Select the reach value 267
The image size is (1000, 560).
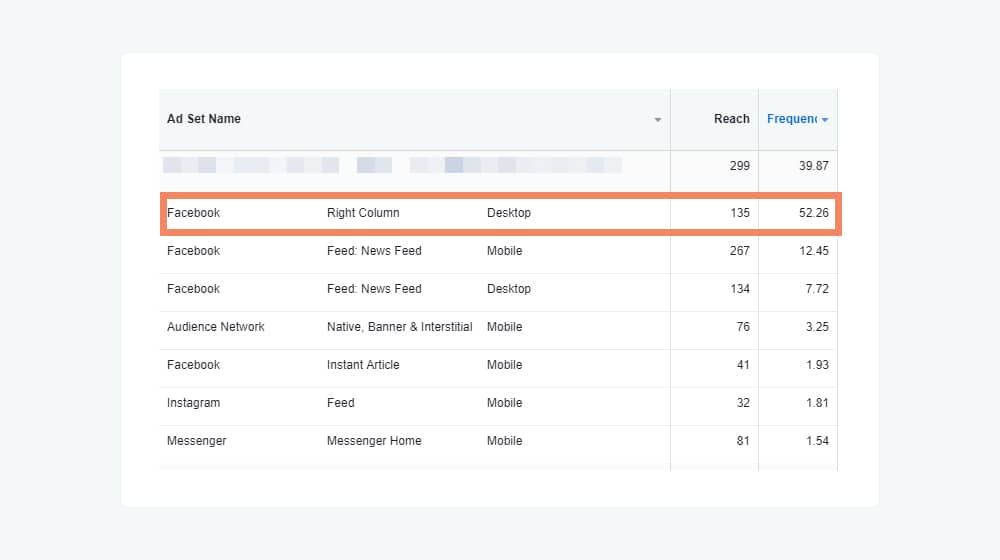coord(739,251)
